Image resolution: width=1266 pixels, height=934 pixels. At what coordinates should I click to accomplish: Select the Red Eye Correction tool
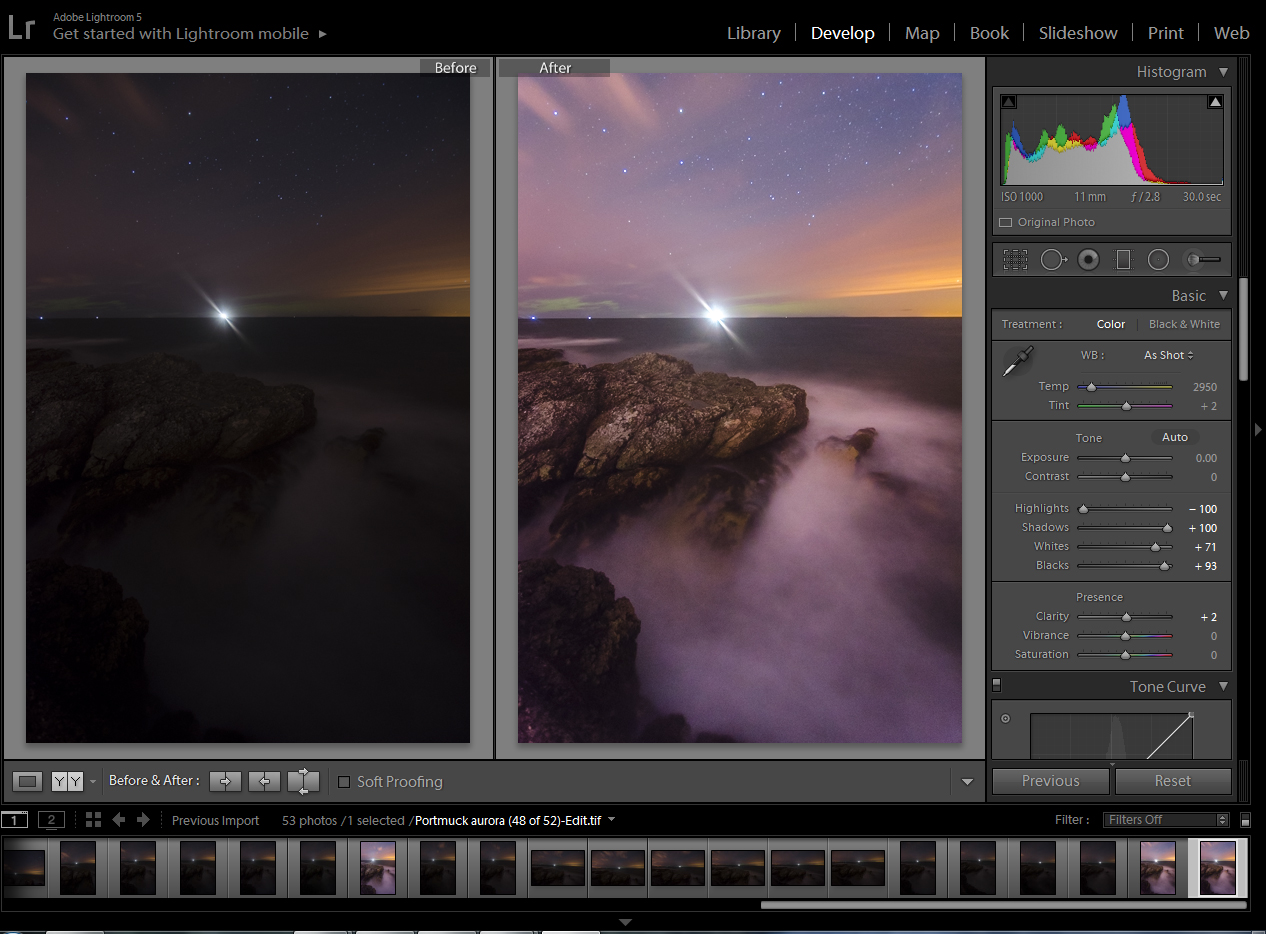pyautogui.click(x=1088, y=260)
